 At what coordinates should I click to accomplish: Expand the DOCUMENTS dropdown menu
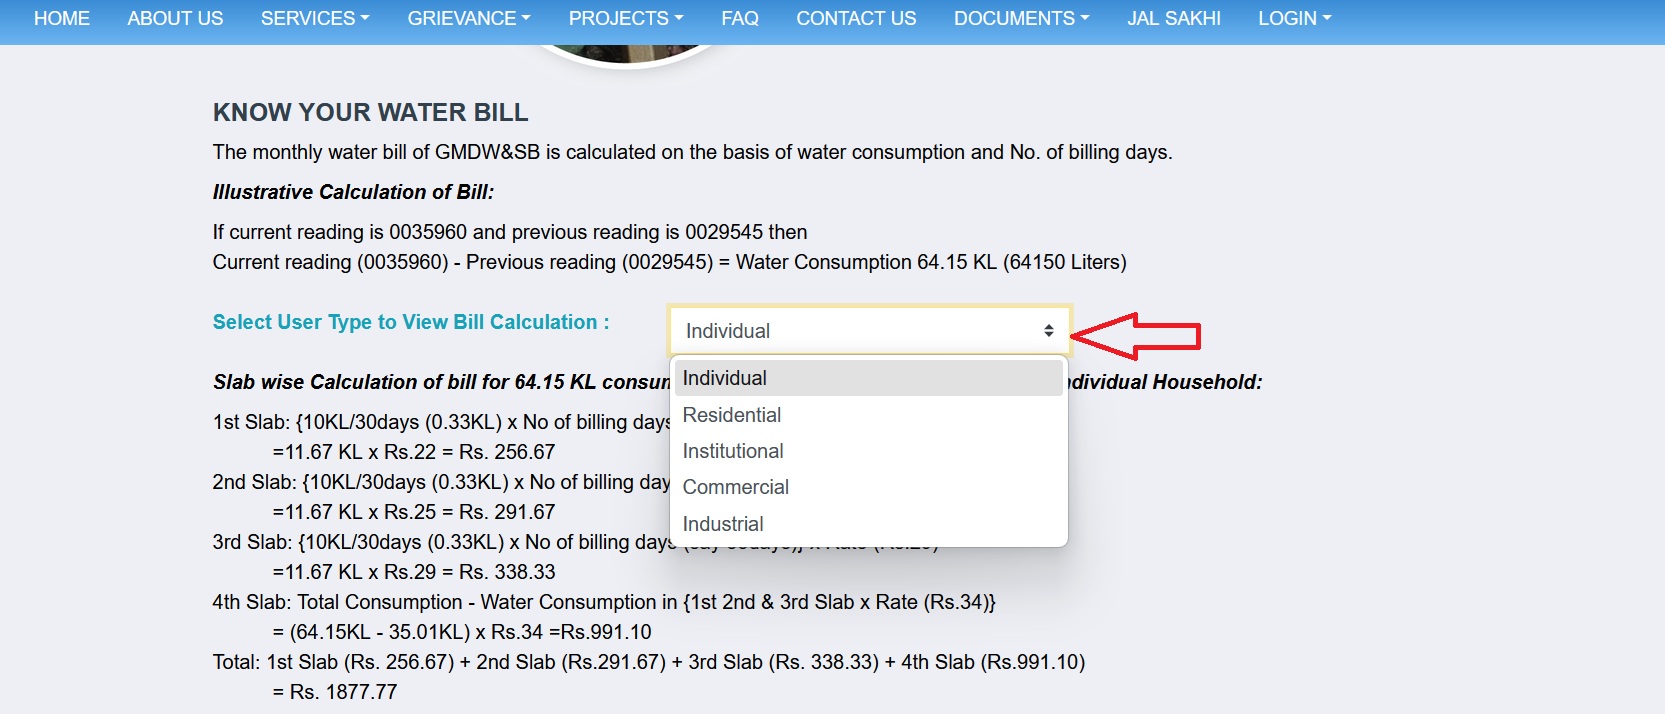click(1021, 19)
